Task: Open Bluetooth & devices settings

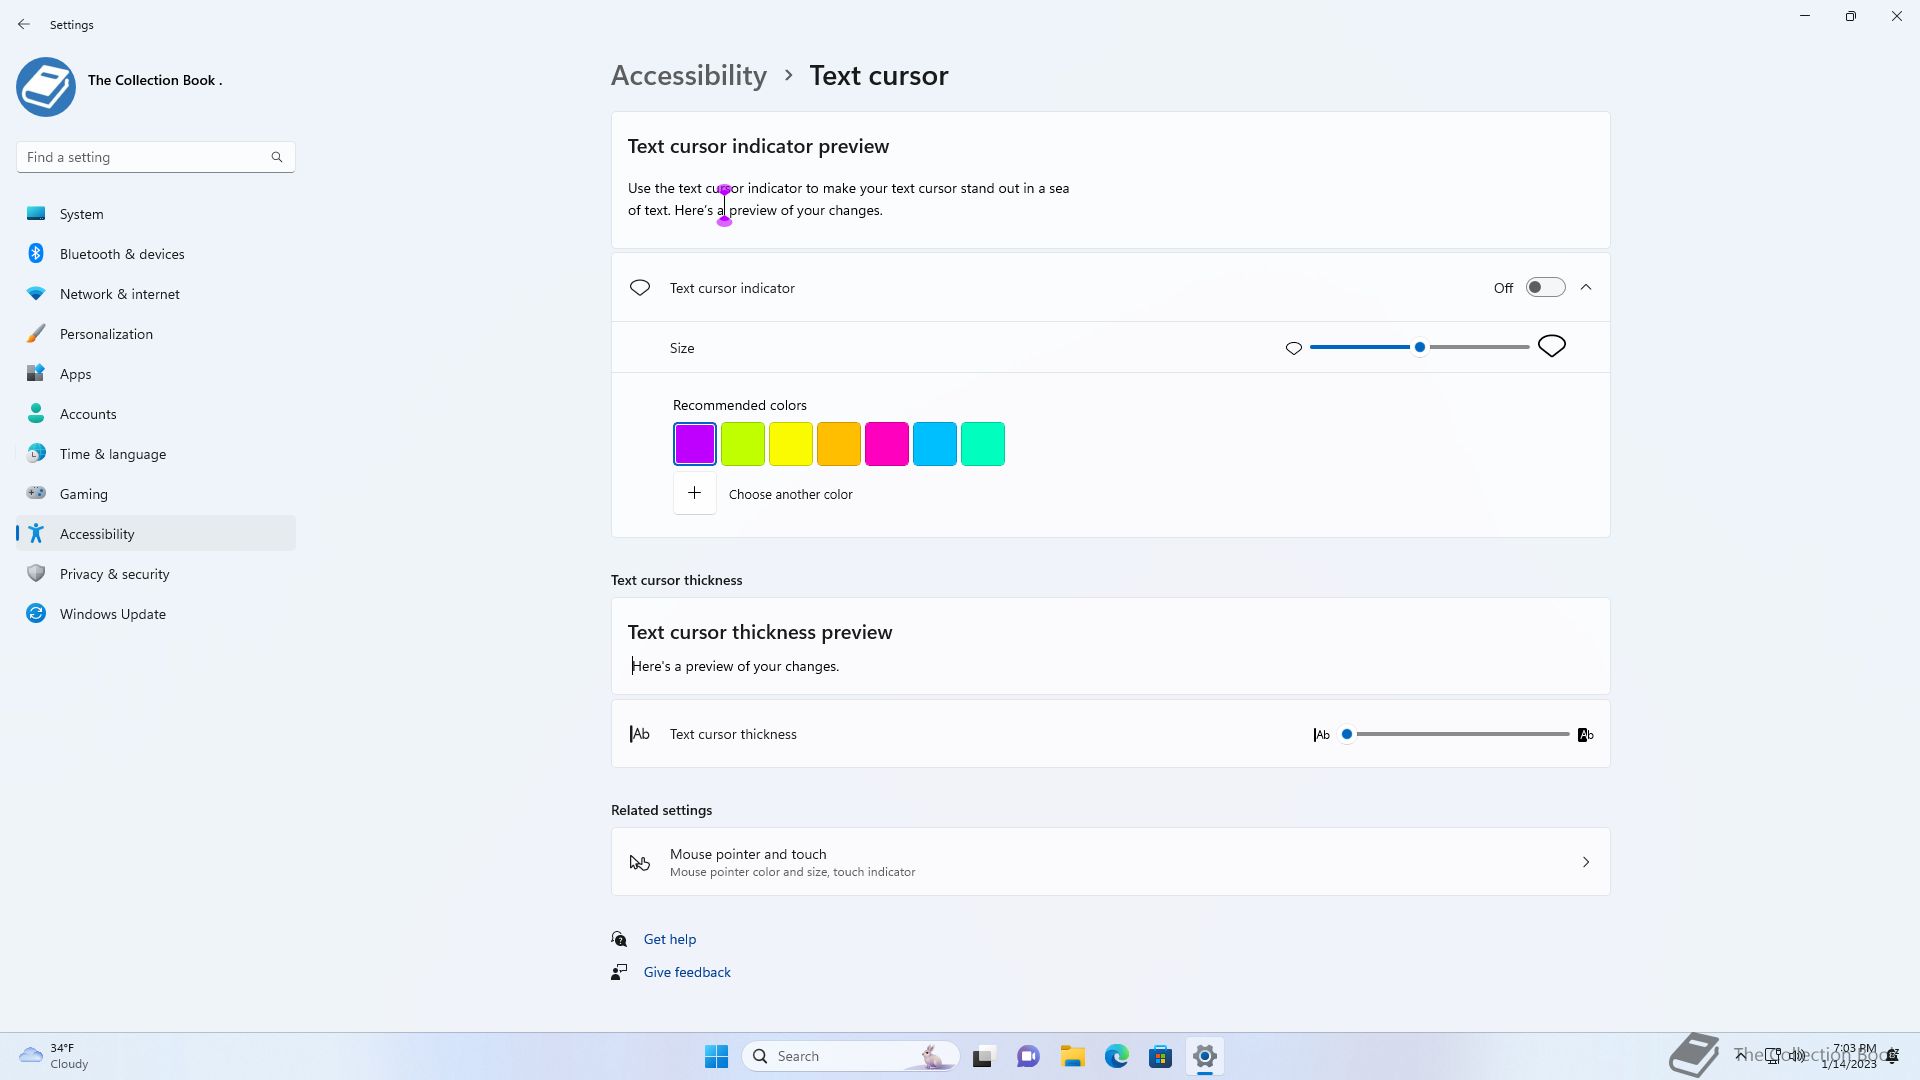Action: point(122,254)
